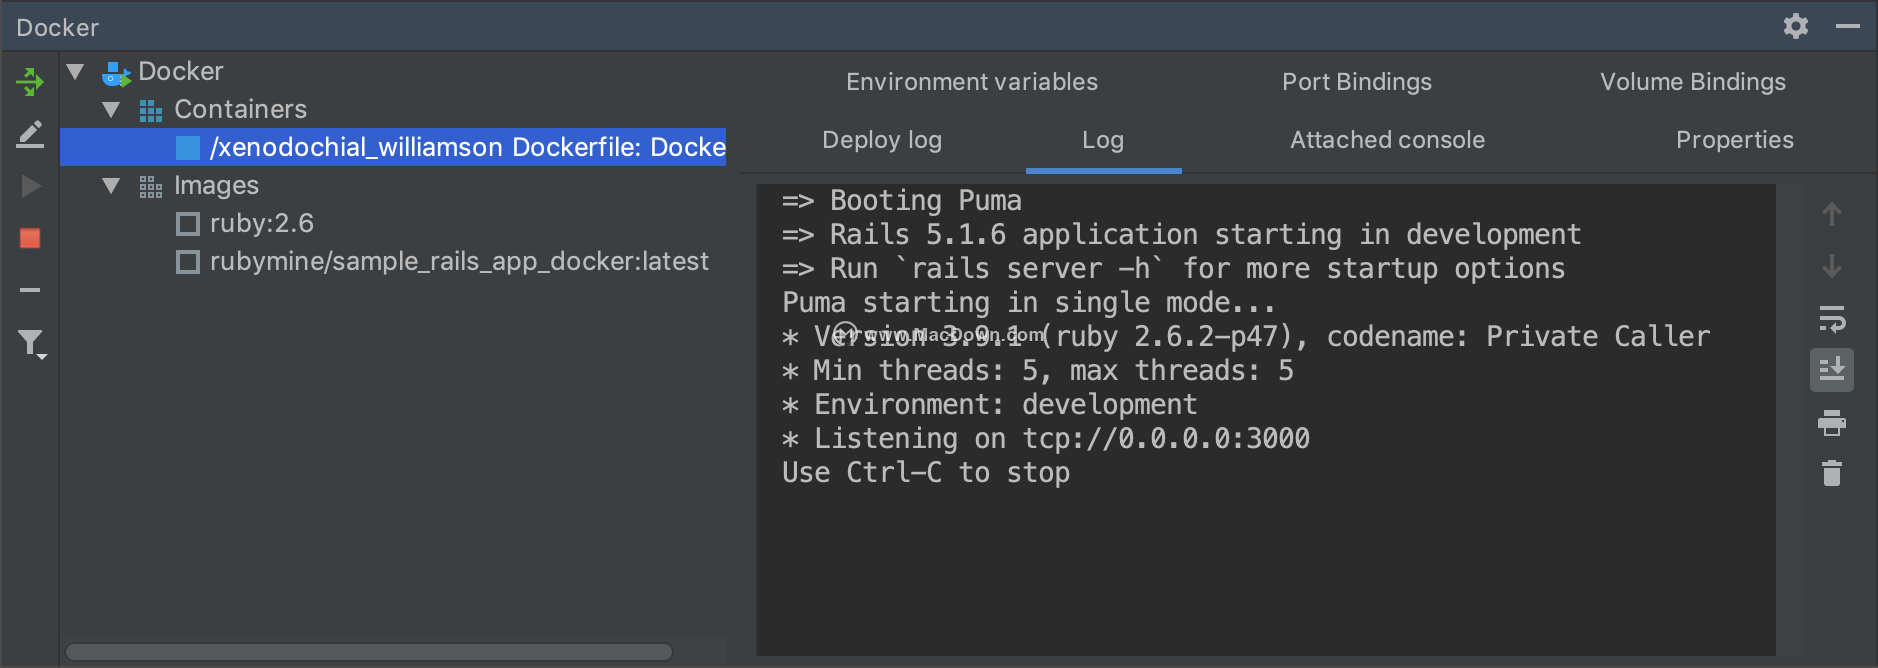Select rubymine/sample_rails_app_docker:latest image
The image size is (1878, 668).
tap(459, 261)
